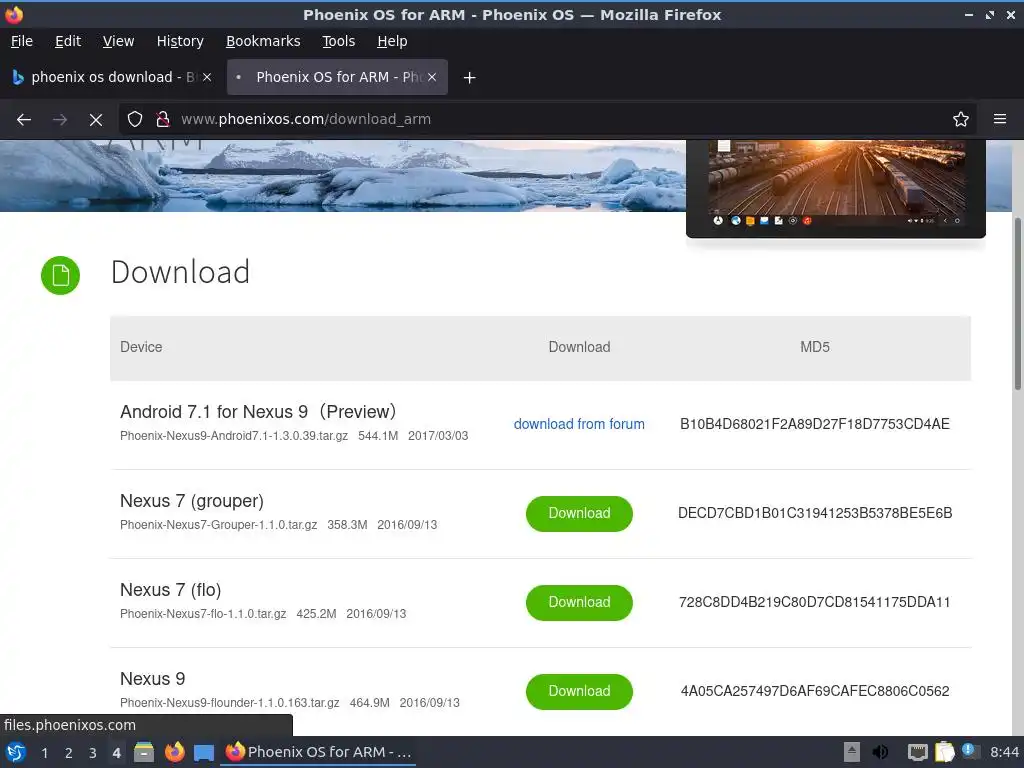Viewport: 1024px width, 768px height.
Task: Click the green Download document icon
Action: click(60, 275)
